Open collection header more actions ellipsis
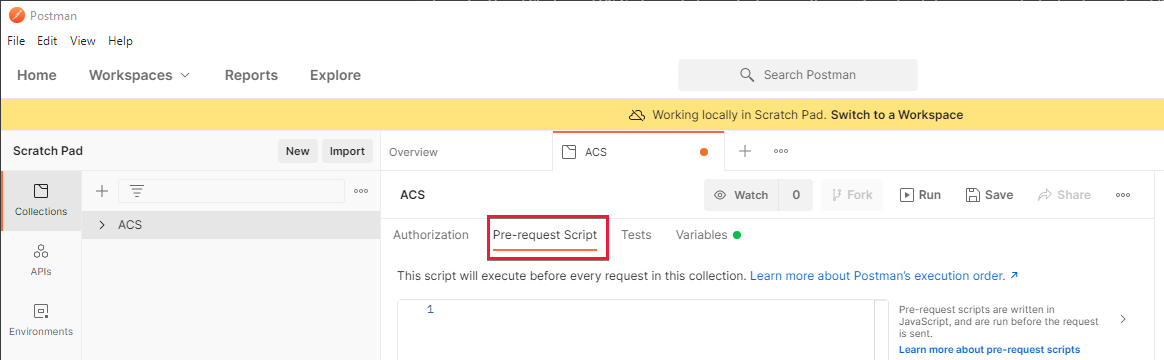1164x360 pixels. pyautogui.click(x=1123, y=194)
